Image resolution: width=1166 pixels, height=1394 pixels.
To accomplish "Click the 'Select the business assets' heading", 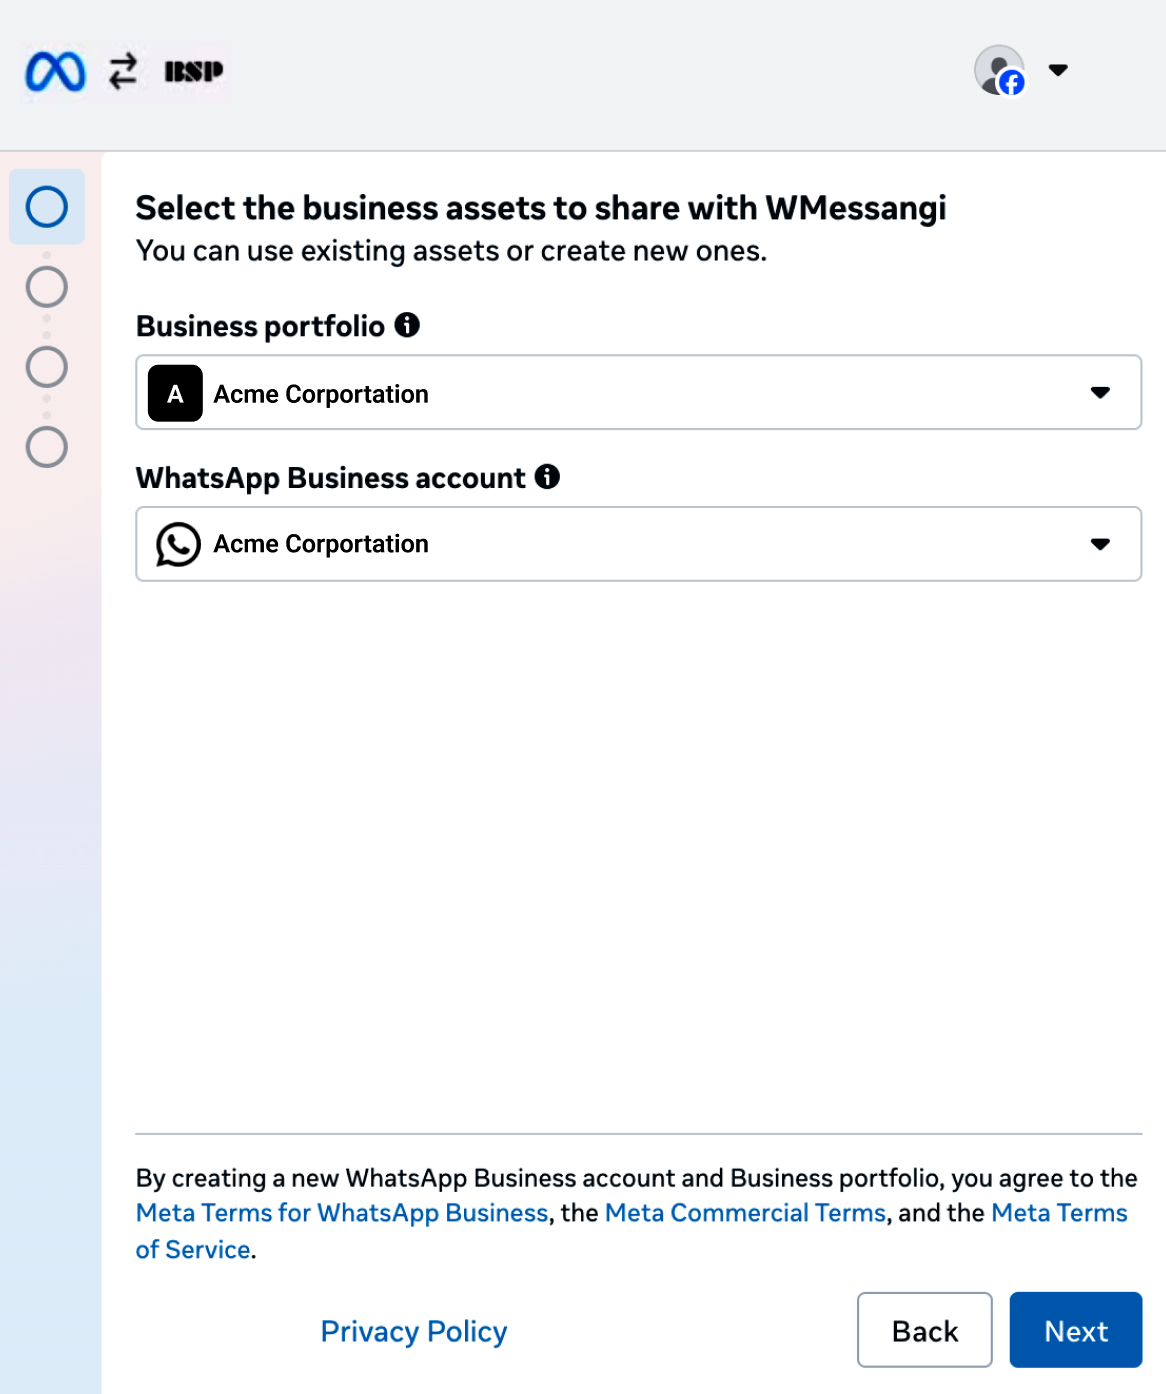I will (541, 208).
